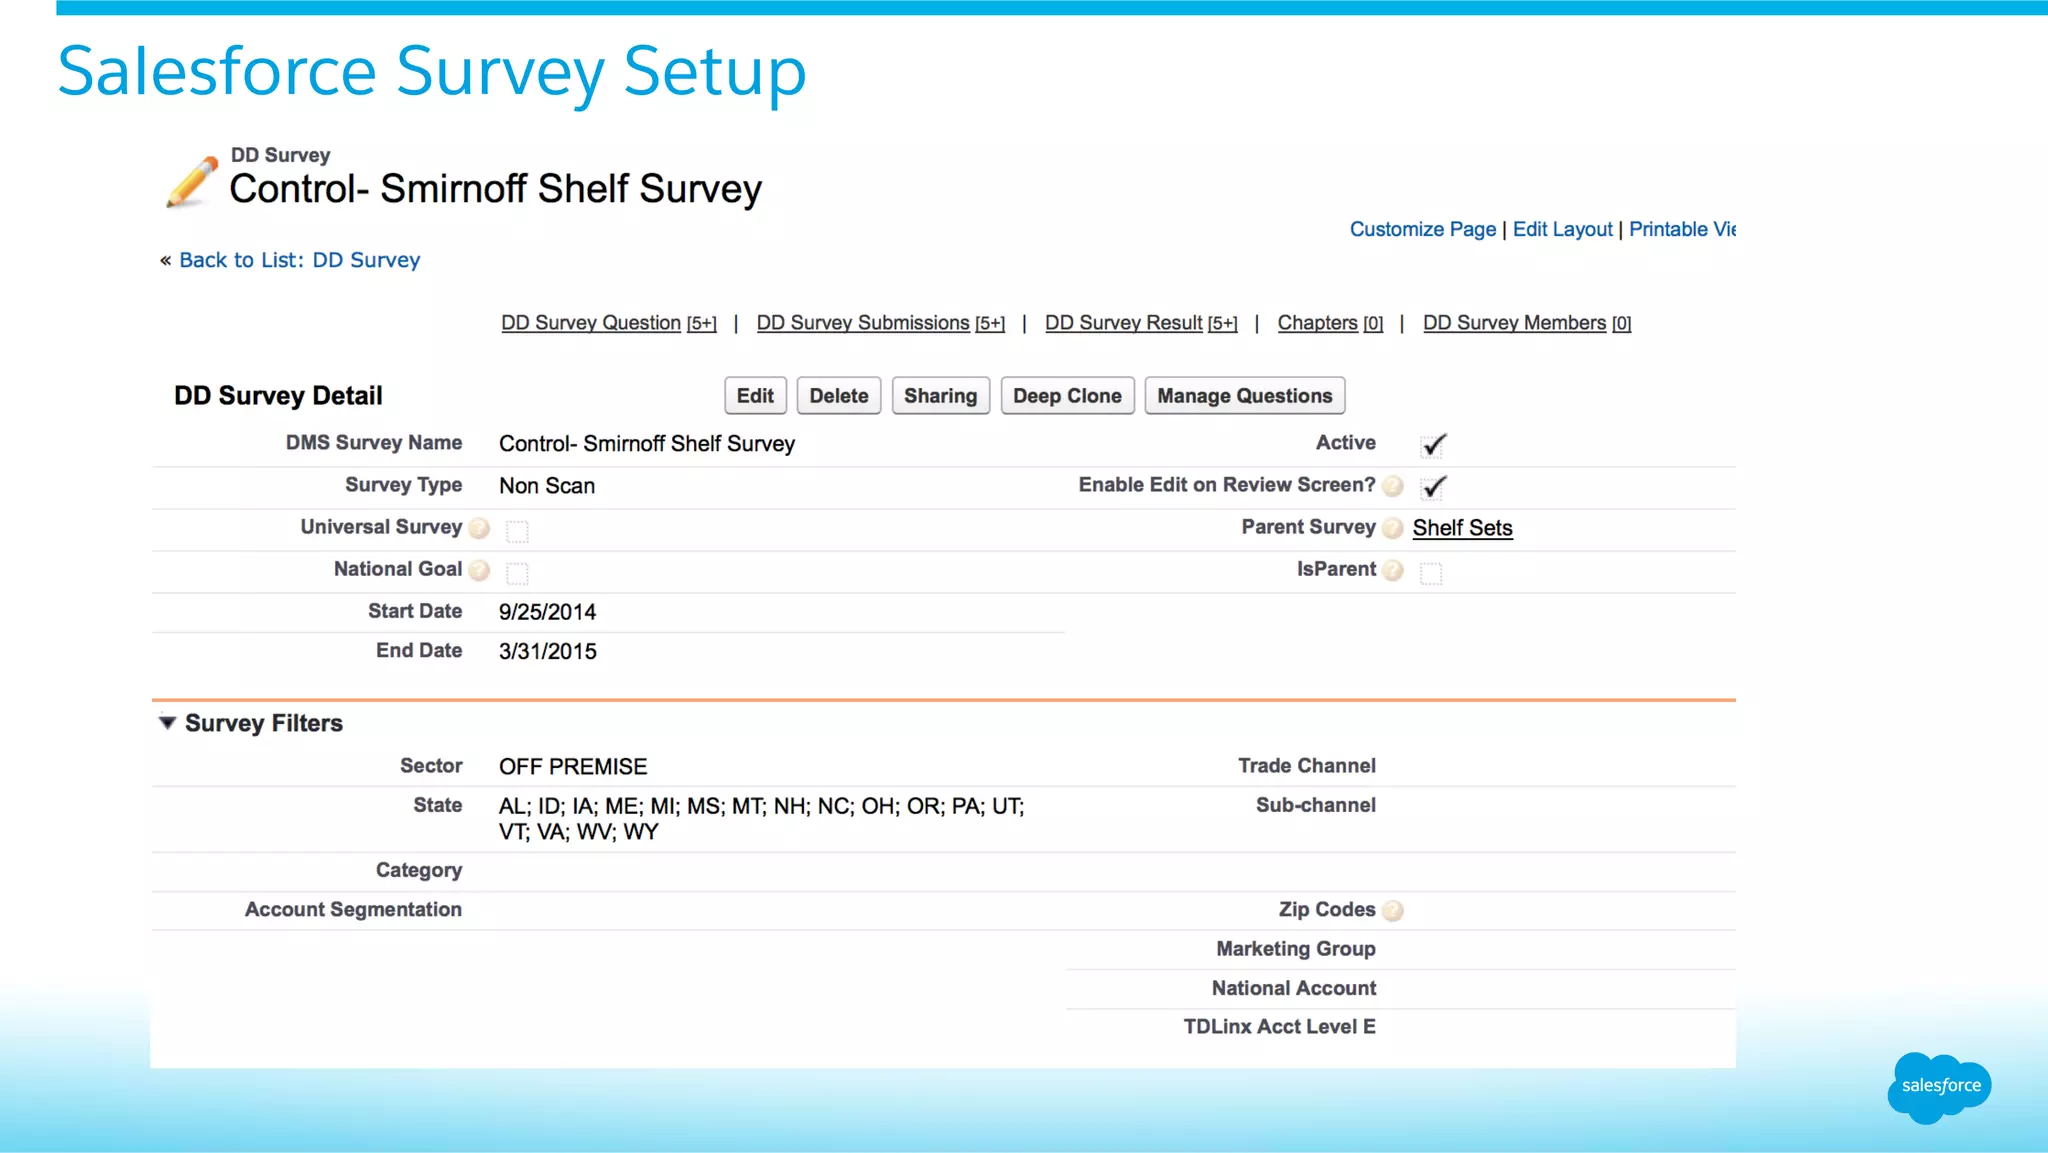Viewport: 2048px width, 1153px height.
Task: Click the Sector value OFF PREMISE
Action: pyautogui.click(x=573, y=767)
